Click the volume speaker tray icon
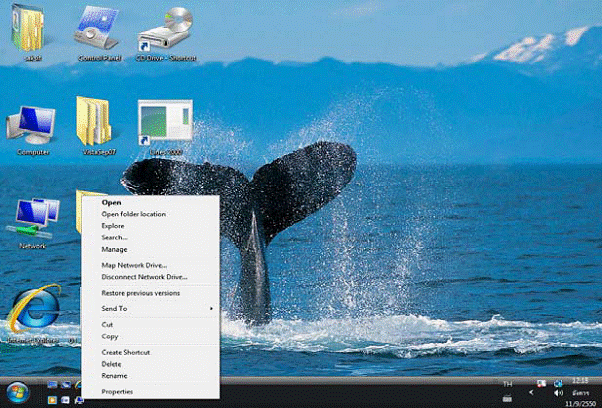Screen dimensions: 602x408 559,393
